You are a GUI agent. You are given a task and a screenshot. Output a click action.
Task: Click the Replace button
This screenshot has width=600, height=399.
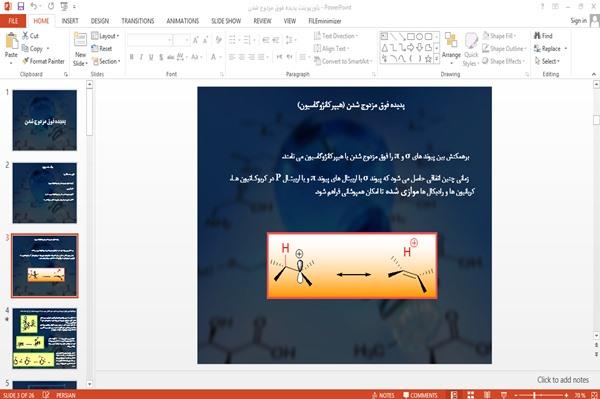(548, 49)
